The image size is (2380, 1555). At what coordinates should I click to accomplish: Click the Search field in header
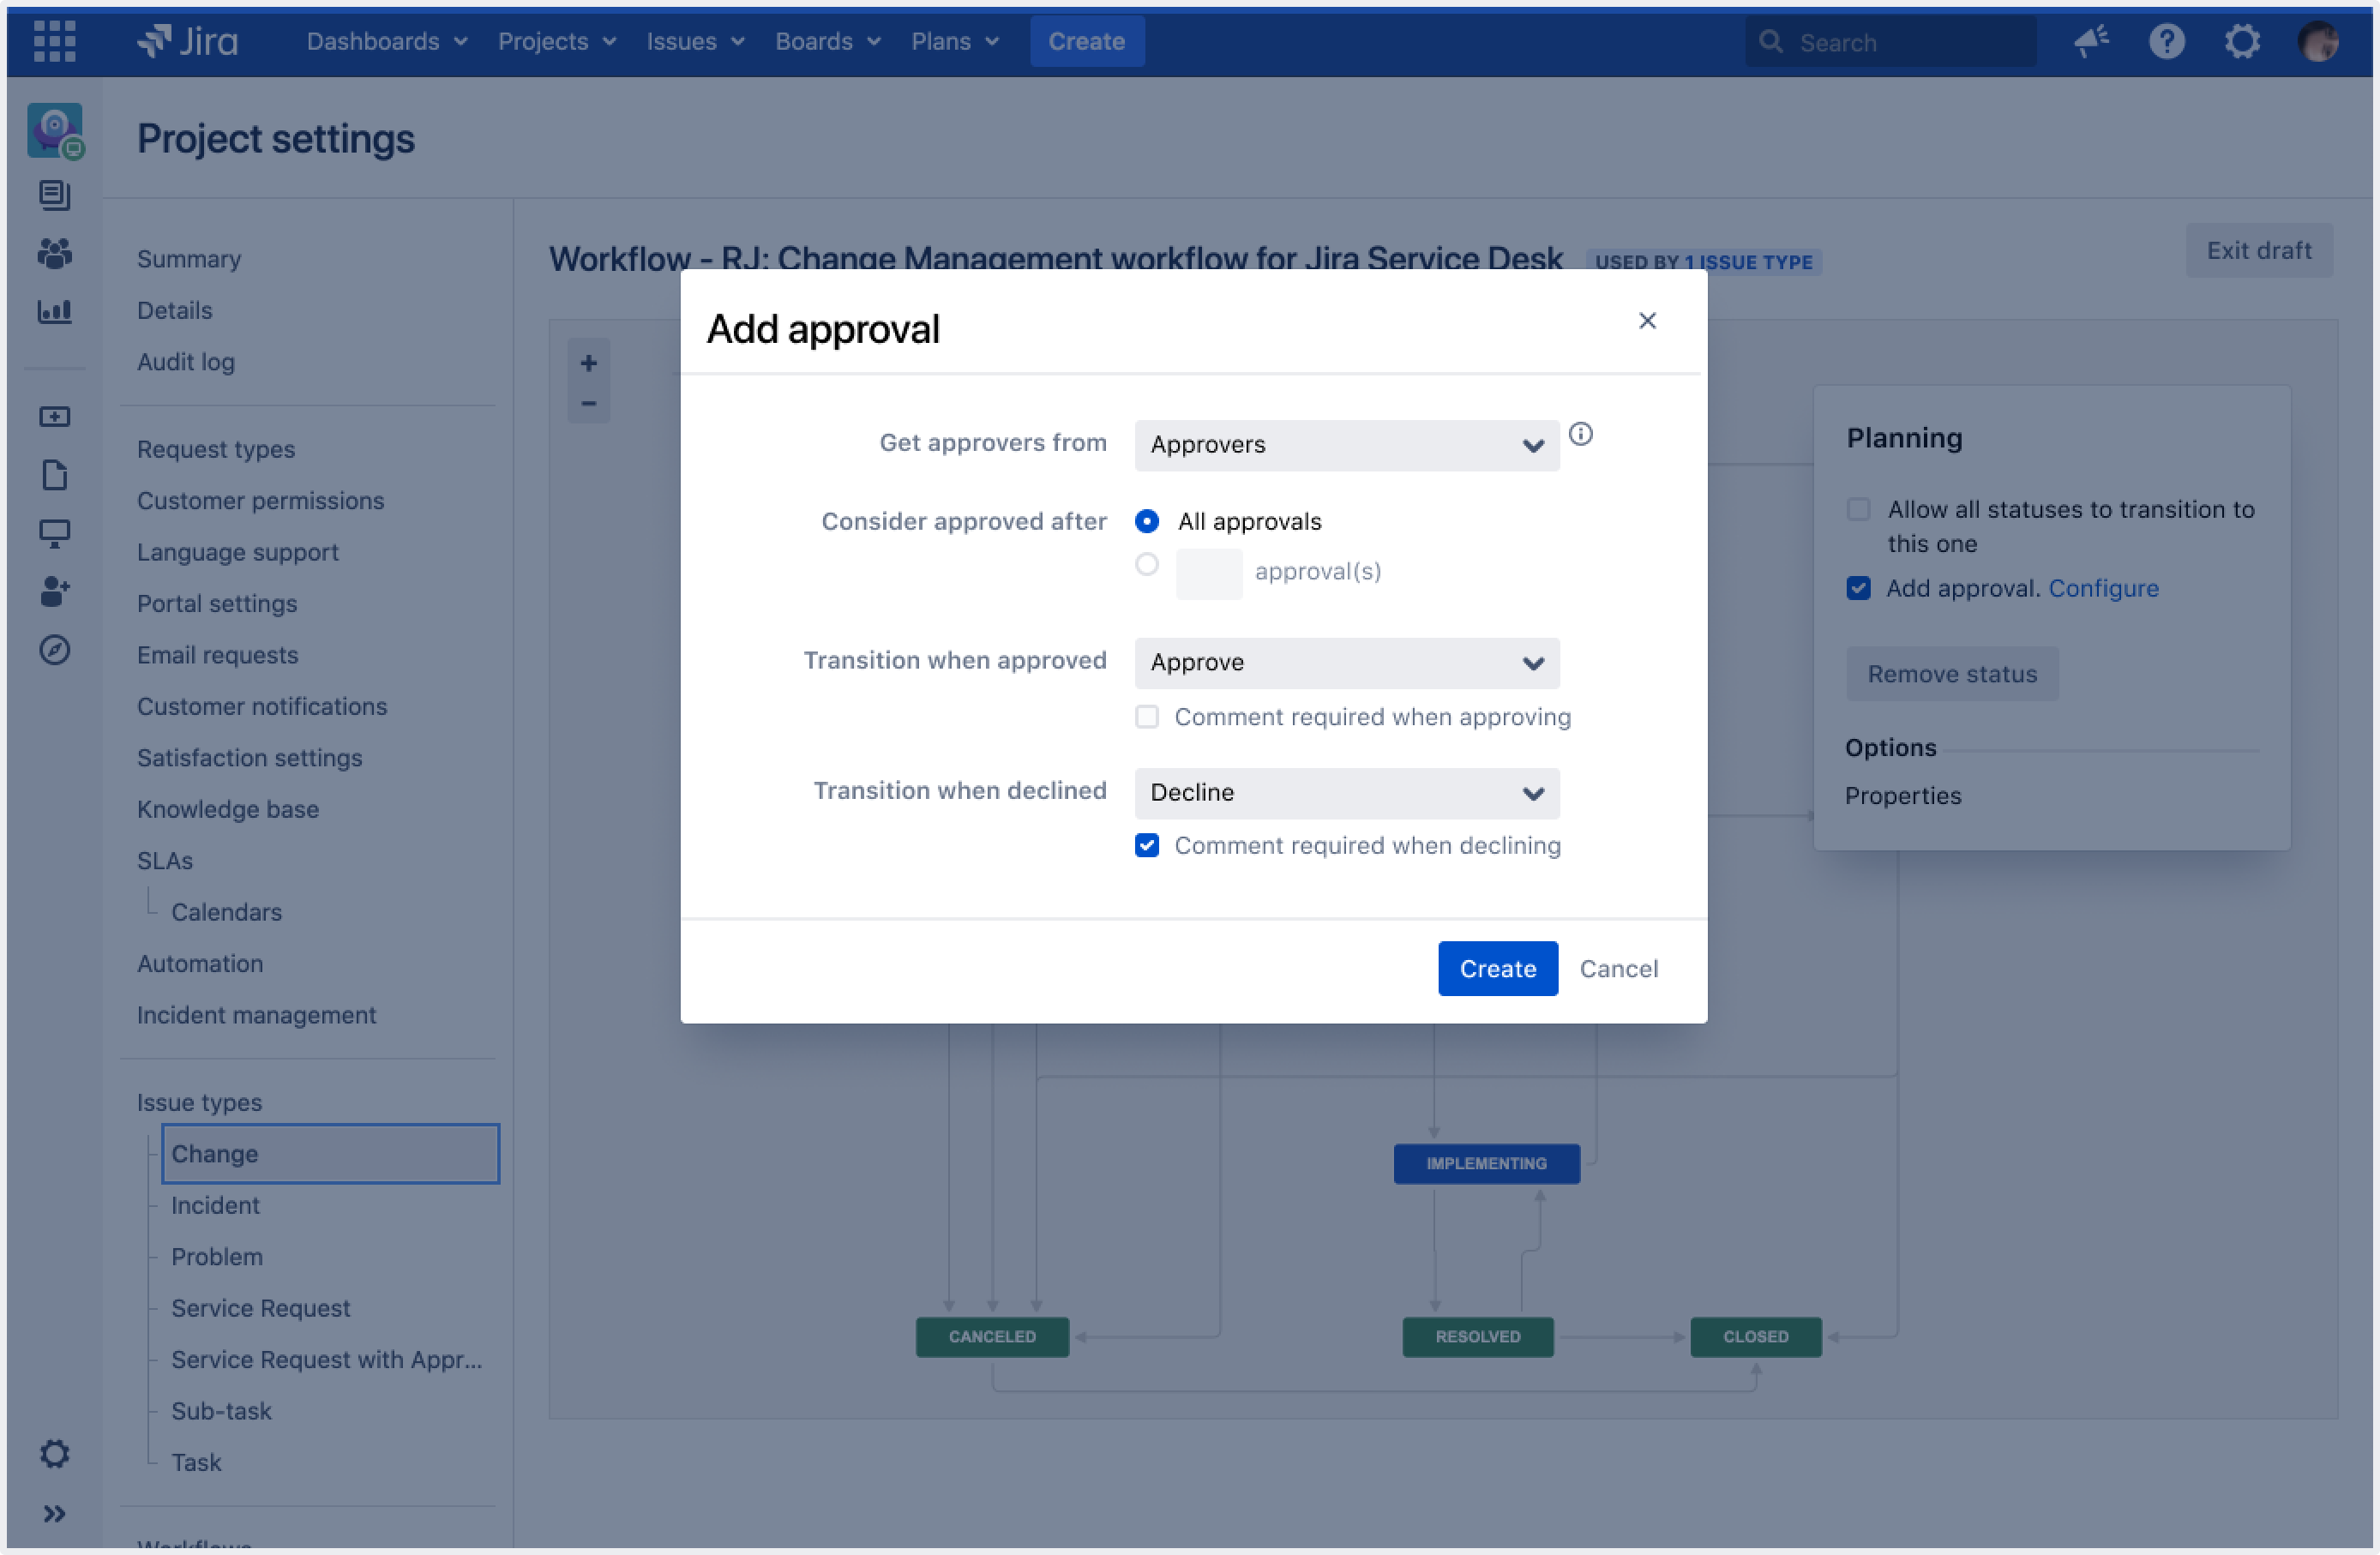click(x=1890, y=41)
